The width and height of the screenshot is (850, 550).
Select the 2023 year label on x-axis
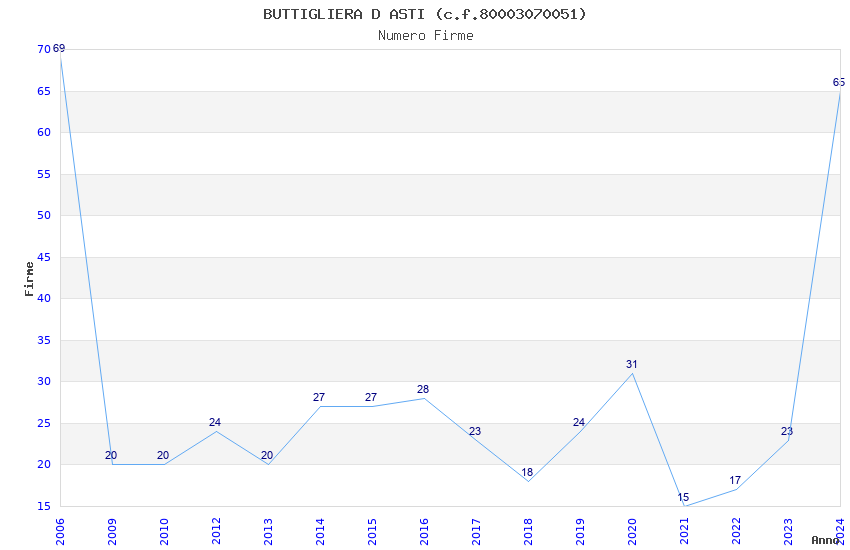coord(788,531)
